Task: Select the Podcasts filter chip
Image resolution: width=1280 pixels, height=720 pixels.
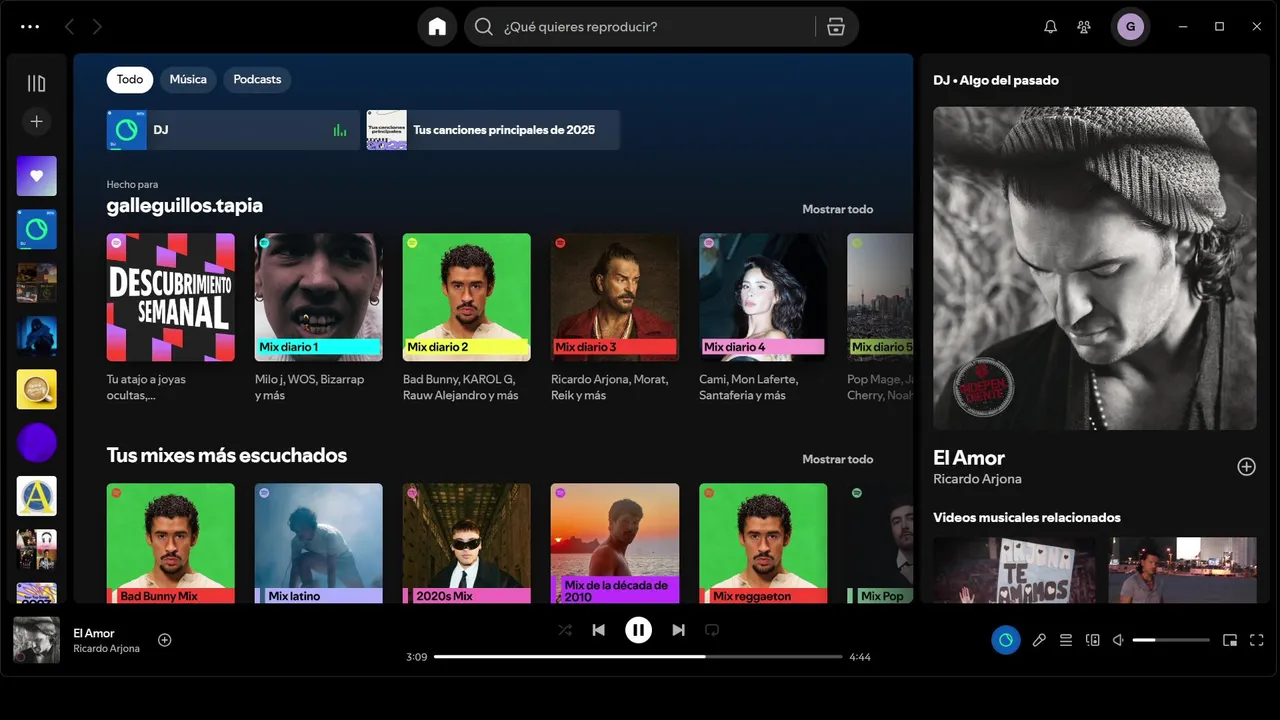Action: [257, 79]
